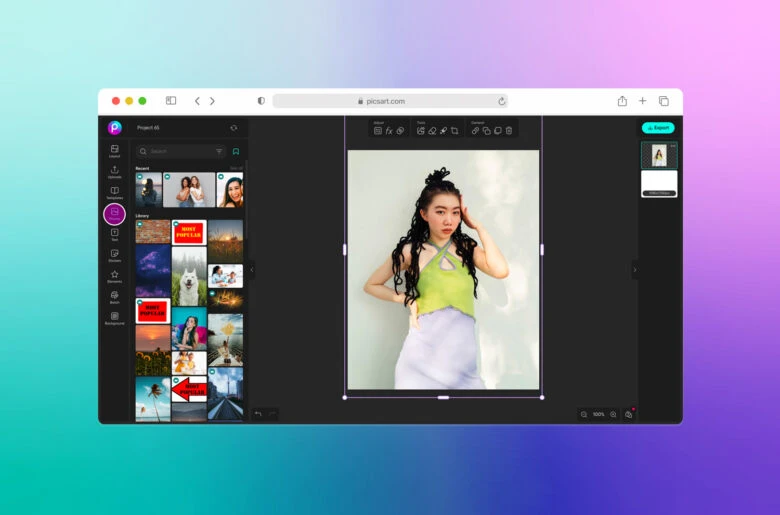The width and height of the screenshot is (780, 515).
Task: Click the fx effects icon
Action: click(389, 131)
